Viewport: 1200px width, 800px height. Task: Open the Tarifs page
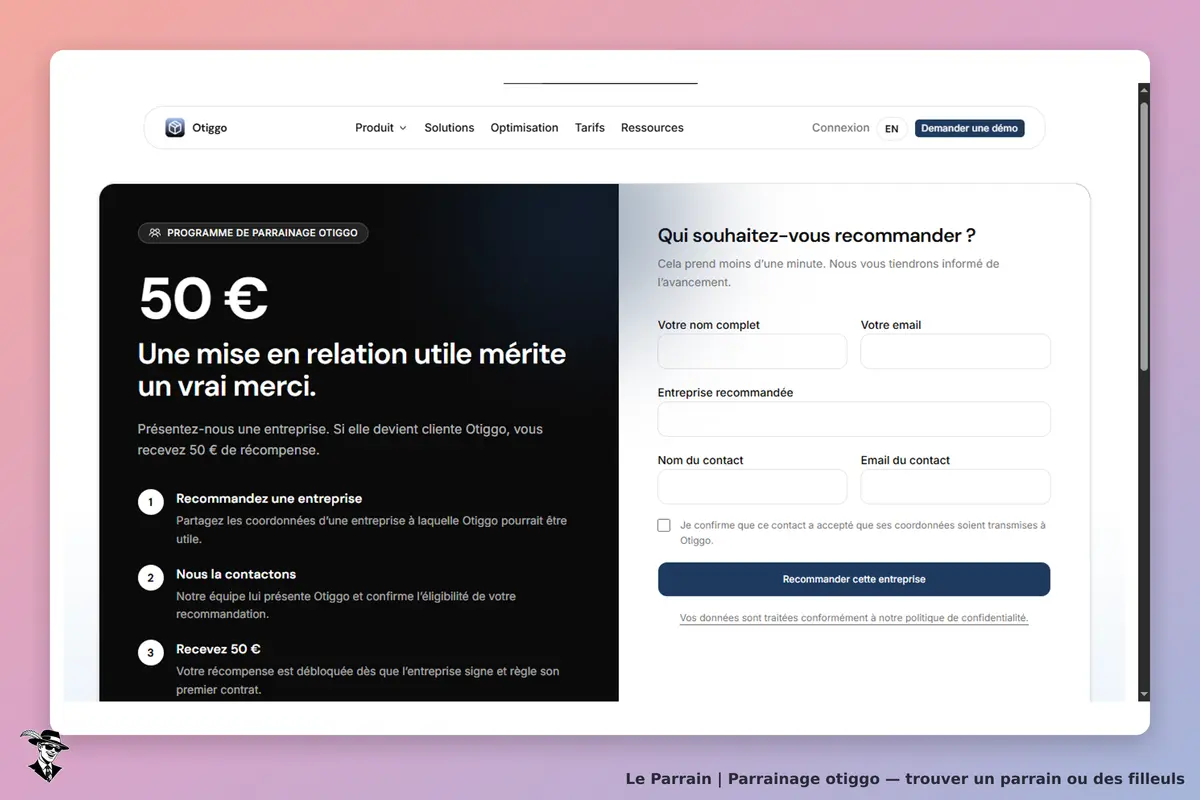[590, 128]
